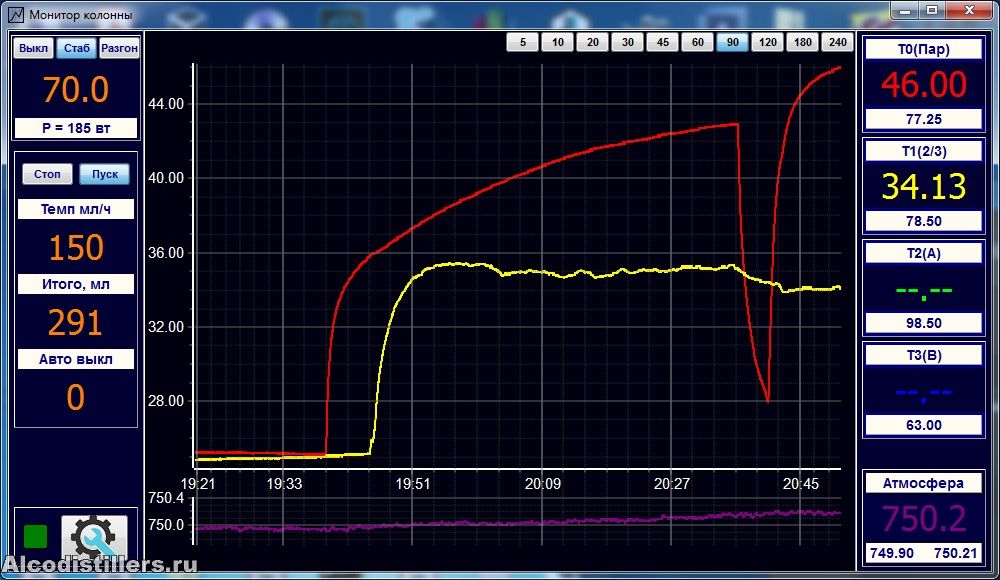Image resolution: width=1000 pixels, height=580 pixels.
Task: Select the Выкл power mode
Action: point(33,48)
